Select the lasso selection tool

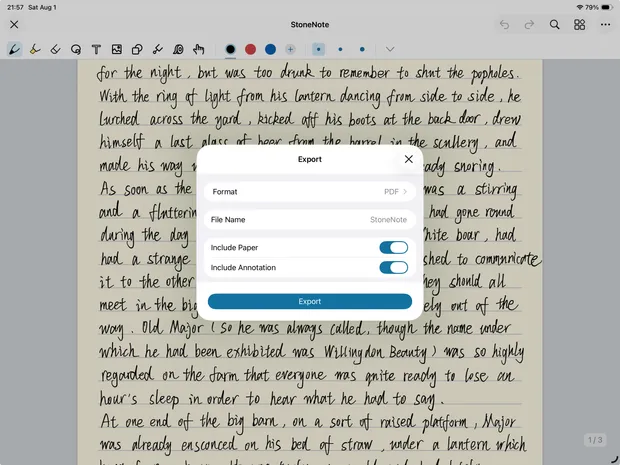(76, 49)
